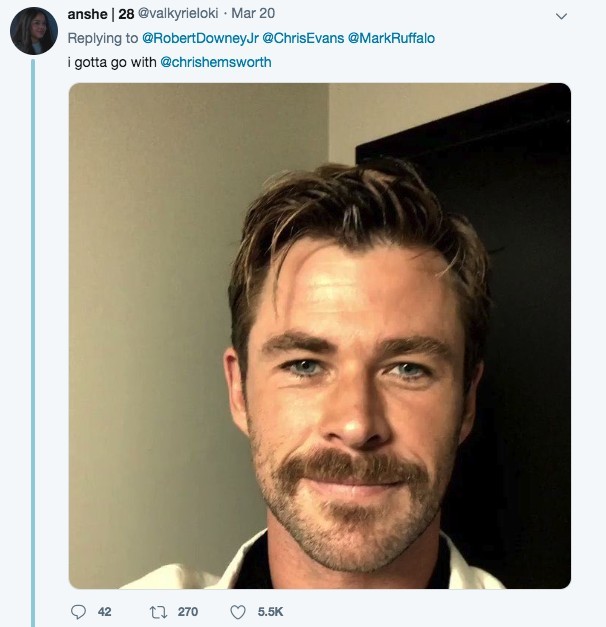The width and height of the screenshot is (606, 627).
Task: Click the display name "anshe | 28"
Action: click(100, 14)
